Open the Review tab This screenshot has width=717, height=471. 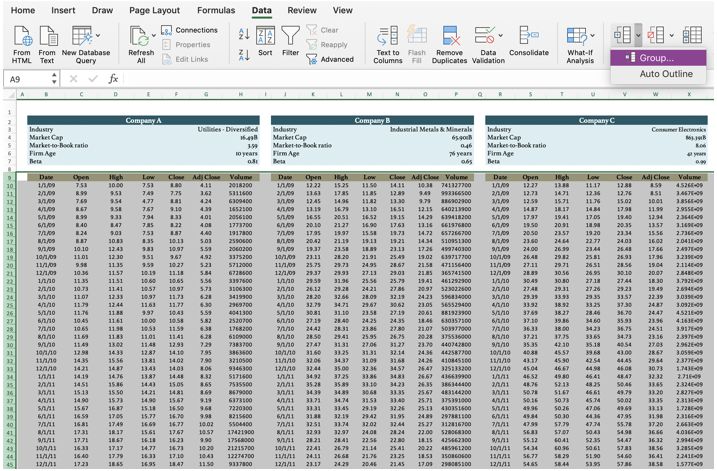pos(302,10)
